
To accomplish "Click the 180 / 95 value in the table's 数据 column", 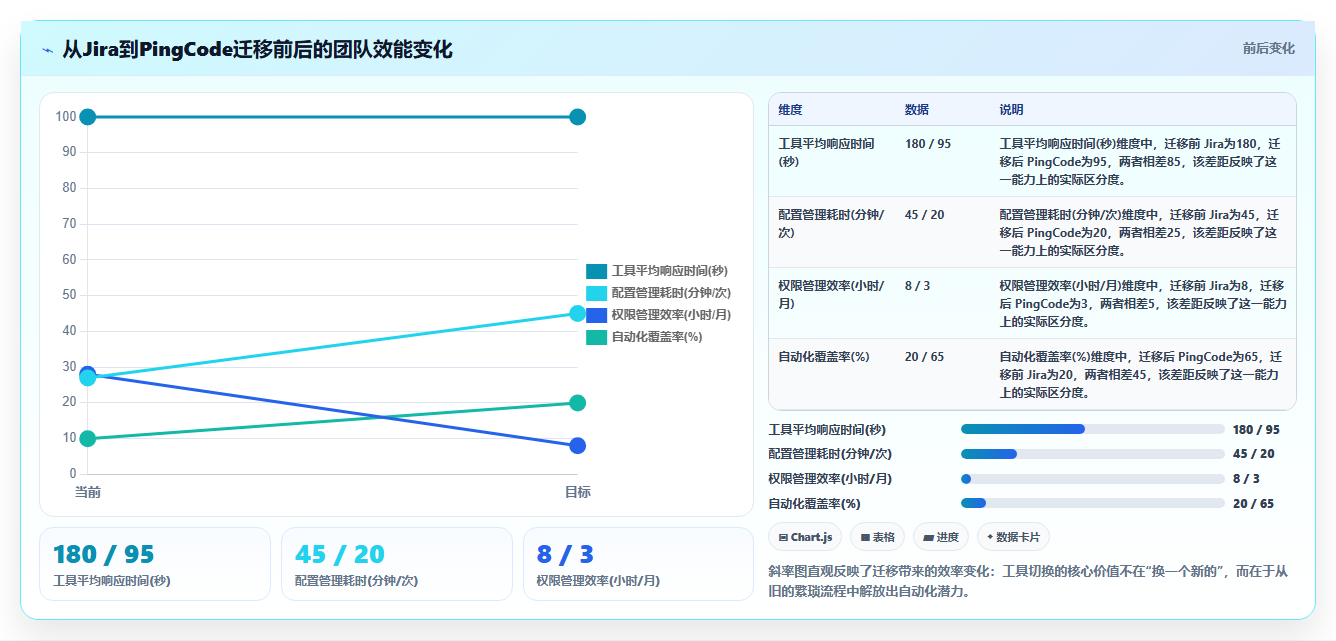I will pyautogui.click(x=928, y=144).
